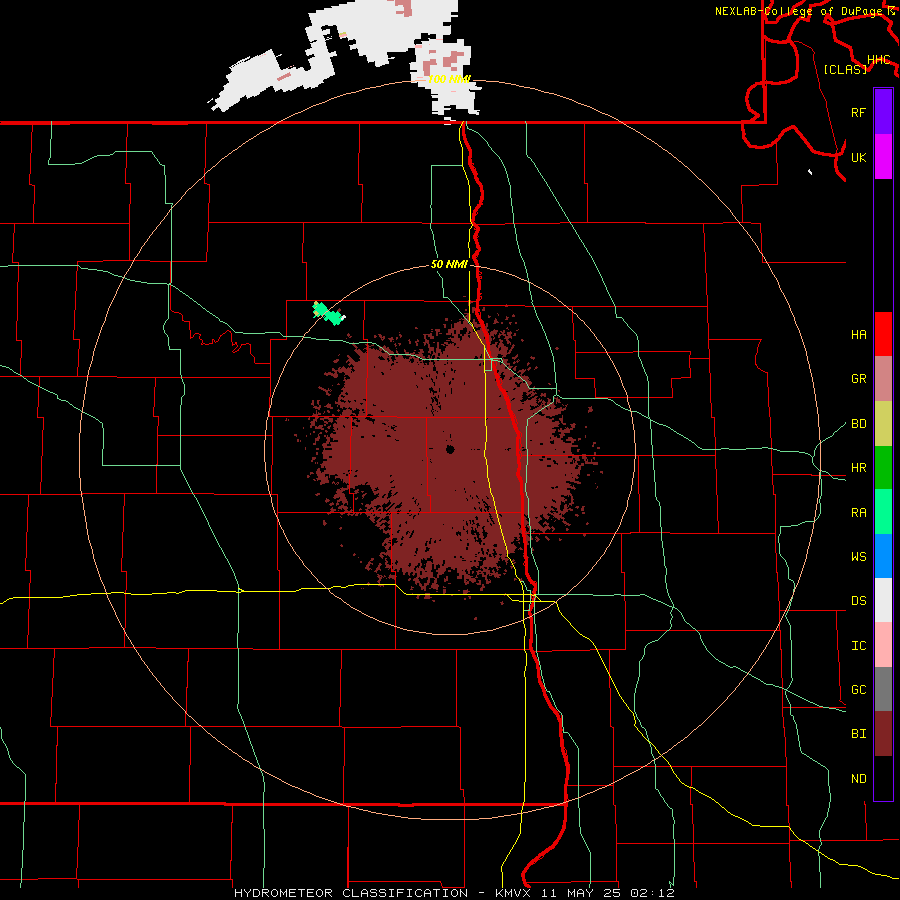Click the ND legend label
The image size is (900, 900).
858,779
